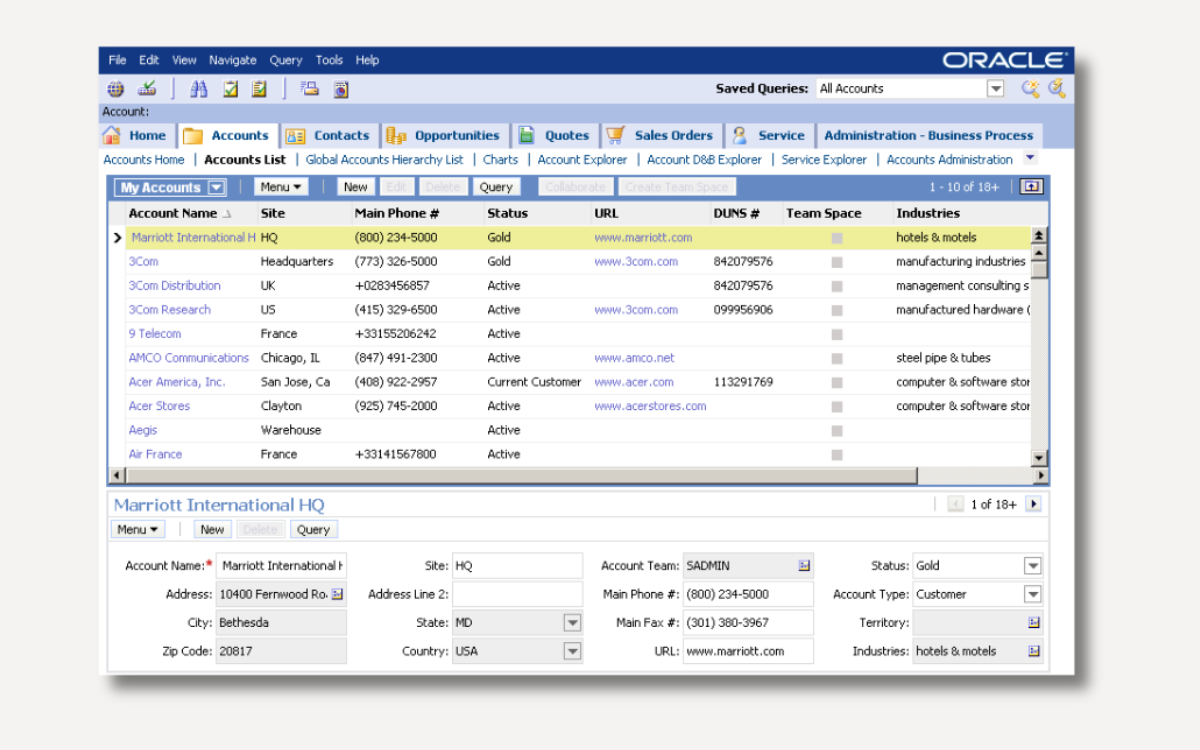The height and width of the screenshot is (750, 1200).
Task: Click the Tasks checkmark clipboard icon
Action: click(230, 89)
